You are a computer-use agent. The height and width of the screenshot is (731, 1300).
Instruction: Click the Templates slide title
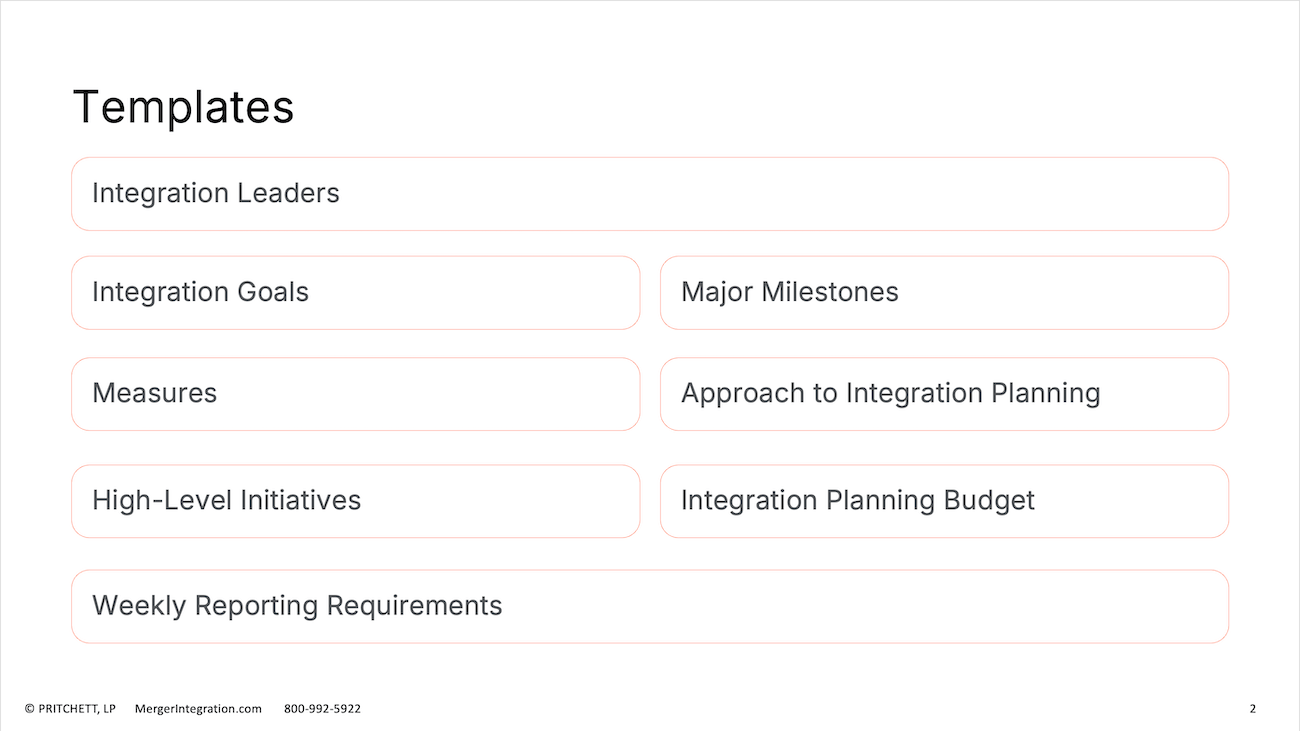[184, 107]
